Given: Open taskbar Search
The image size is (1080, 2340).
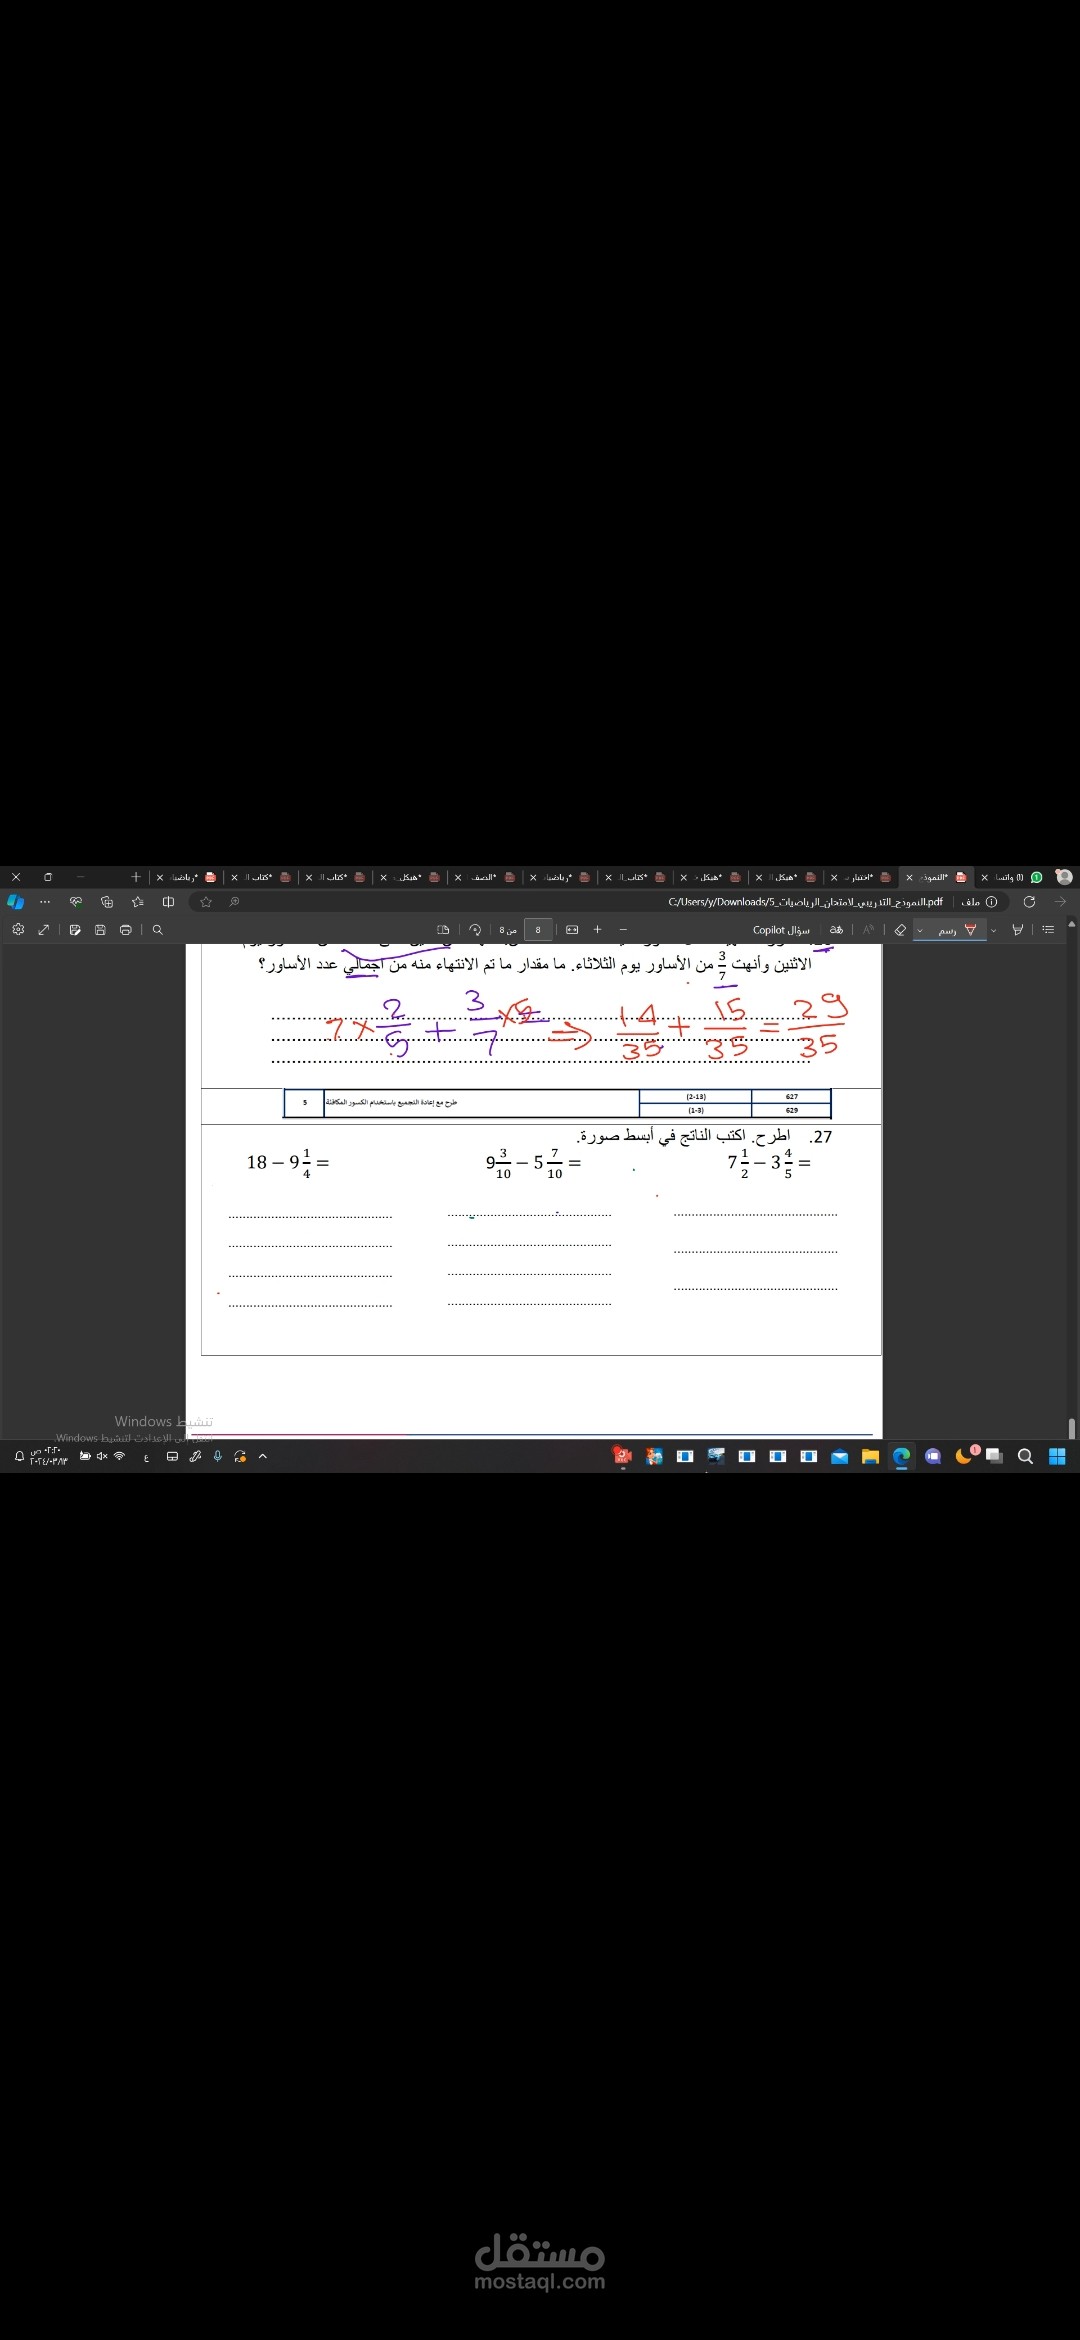Looking at the screenshot, I should pos(1025,1456).
